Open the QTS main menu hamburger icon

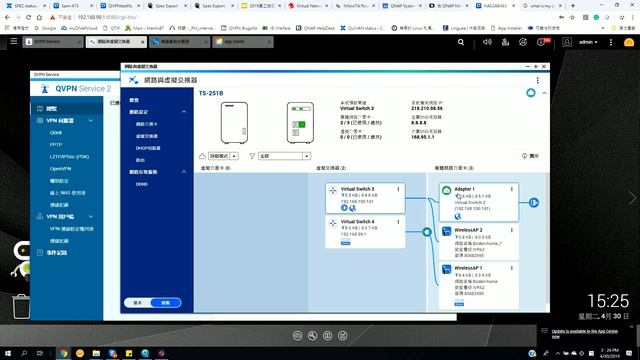tap(13, 41)
